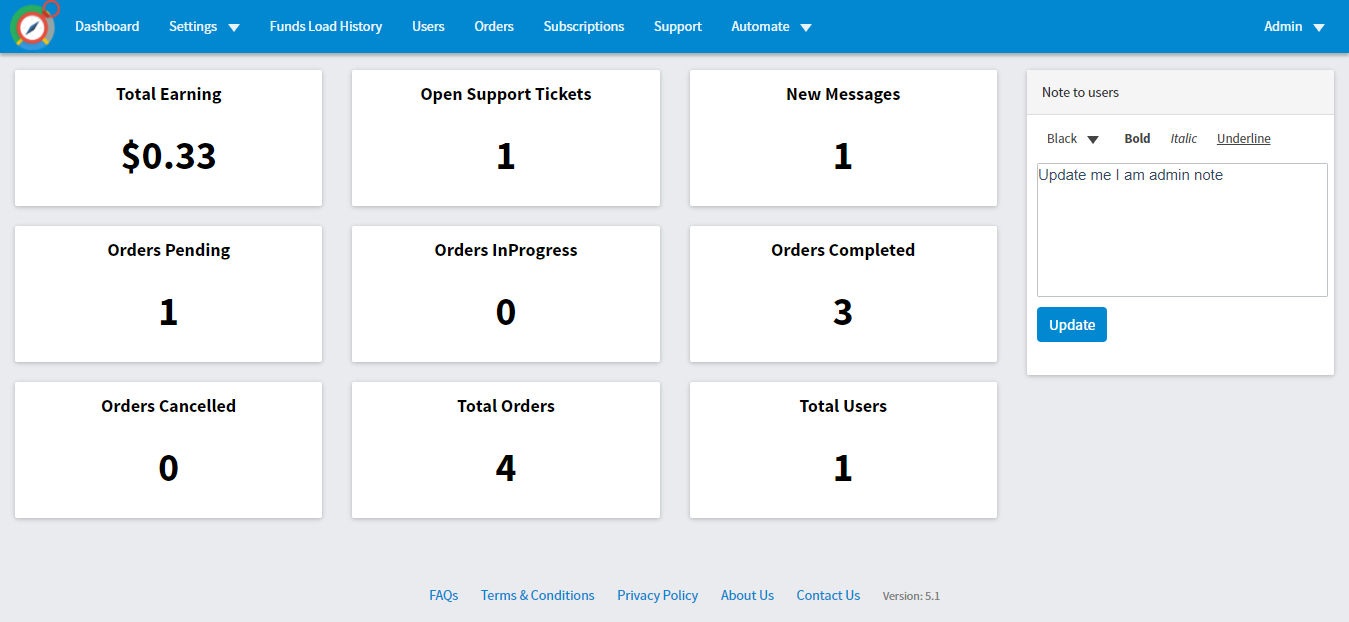The width and height of the screenshot is (1349, 622).
Task: Open the Admin account dropdown
Action: coord(1294,27)
